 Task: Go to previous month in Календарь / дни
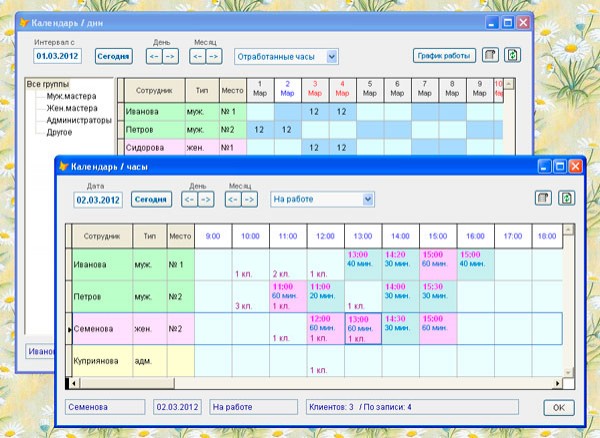(197, 57)
